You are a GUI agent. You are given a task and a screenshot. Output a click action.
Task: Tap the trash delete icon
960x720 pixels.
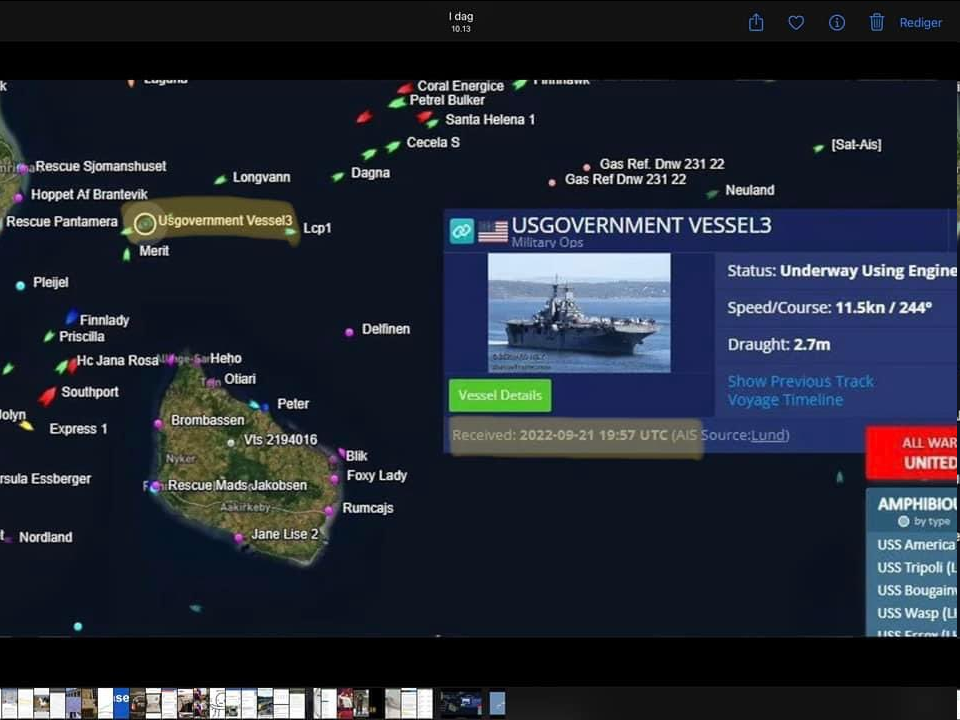877,23
